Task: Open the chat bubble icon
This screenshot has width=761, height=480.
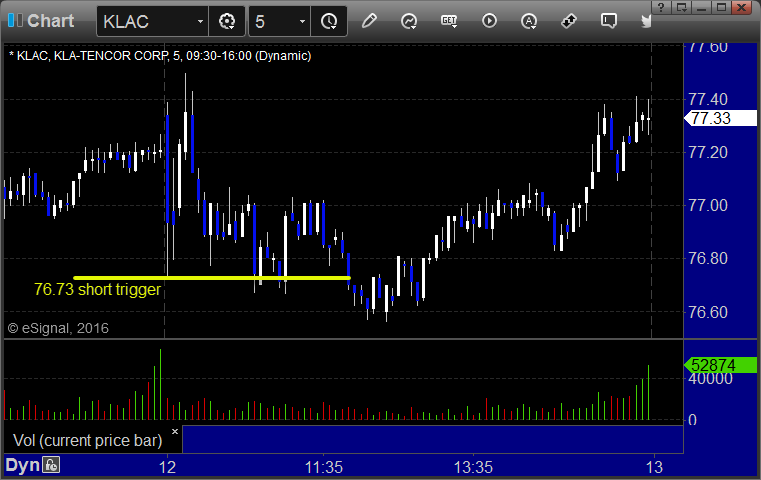Action: [x=609, y=21]
